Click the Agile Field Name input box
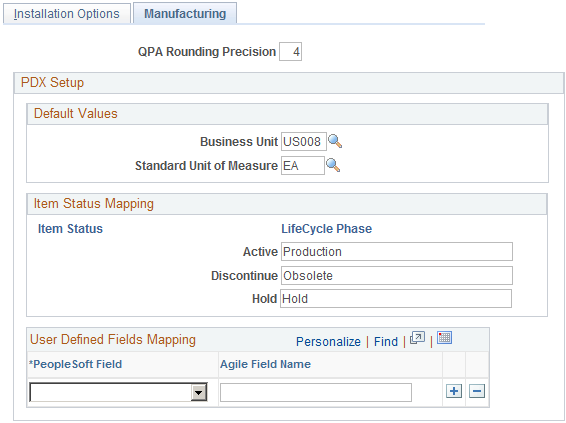The image size is (566, 423). click(x=316, y=392)
